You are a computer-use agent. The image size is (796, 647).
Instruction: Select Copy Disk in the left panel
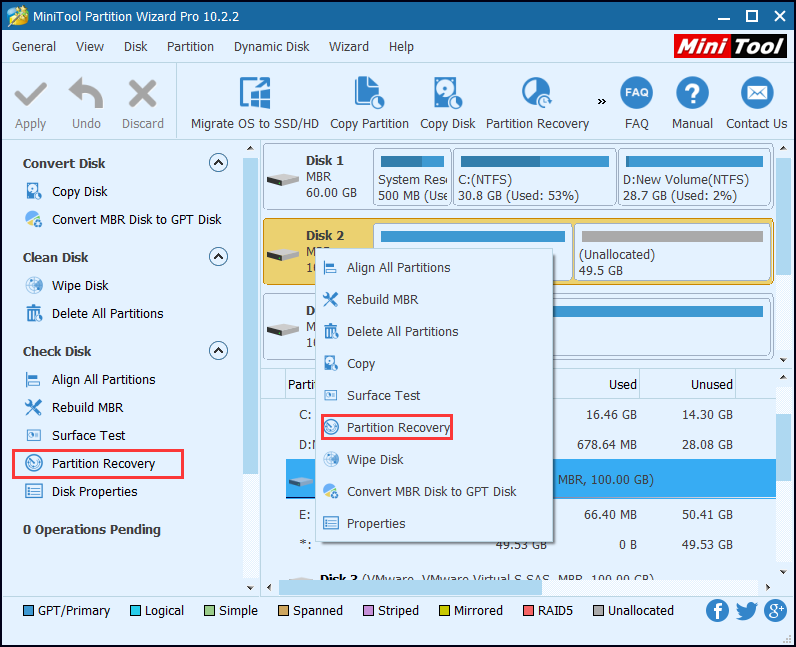coord(79,191)
